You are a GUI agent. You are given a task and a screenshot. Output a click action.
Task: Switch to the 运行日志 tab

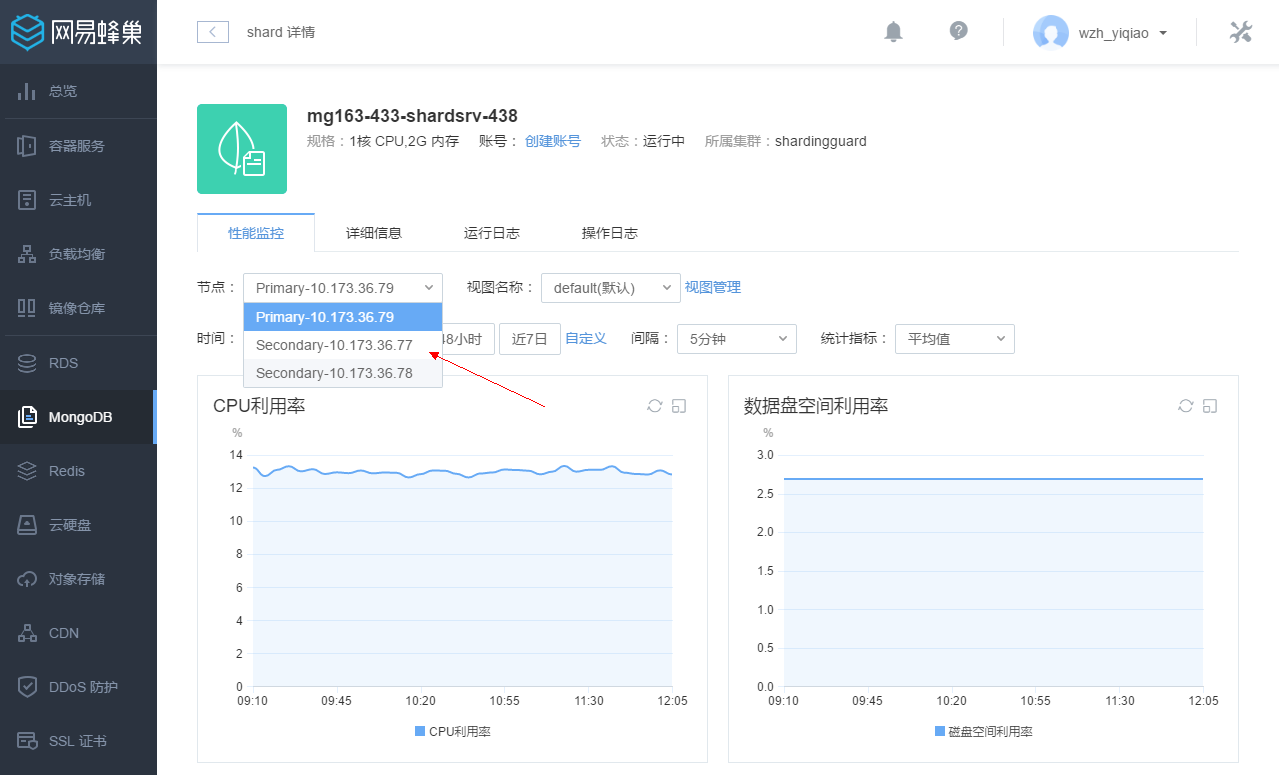pos(492,233)
